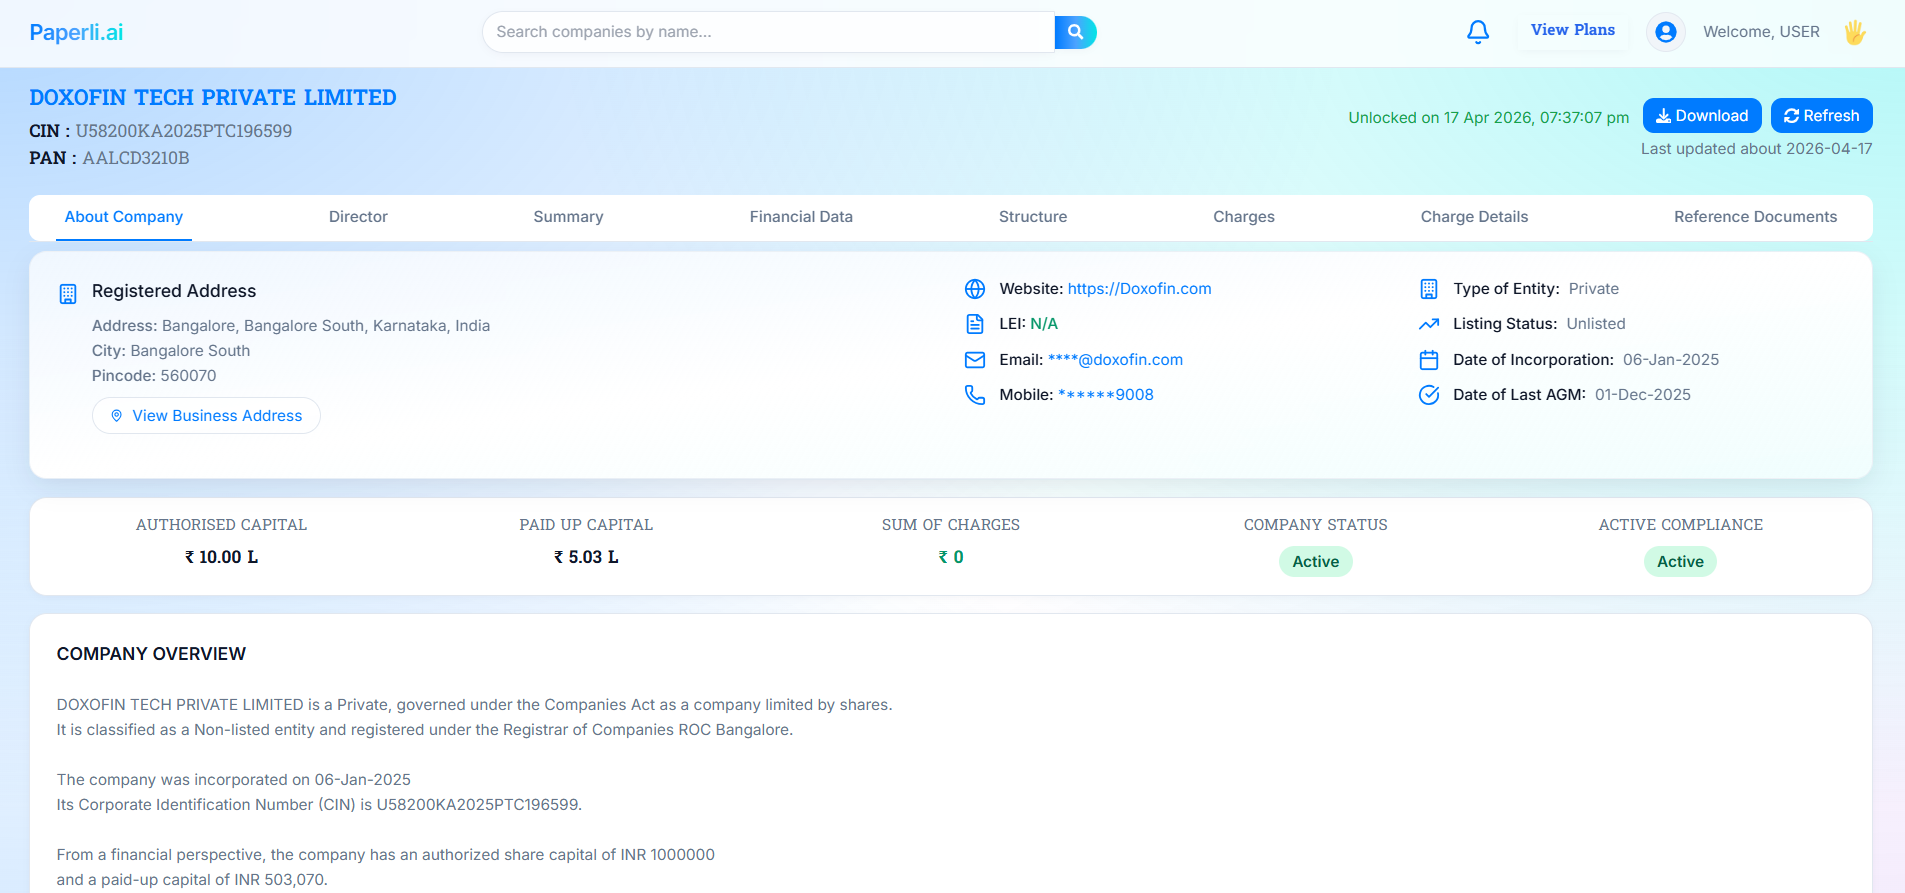Click the COMPANY OVERVIEW heading
This screenshot has width=1905, height=893.
coord(151,654)
